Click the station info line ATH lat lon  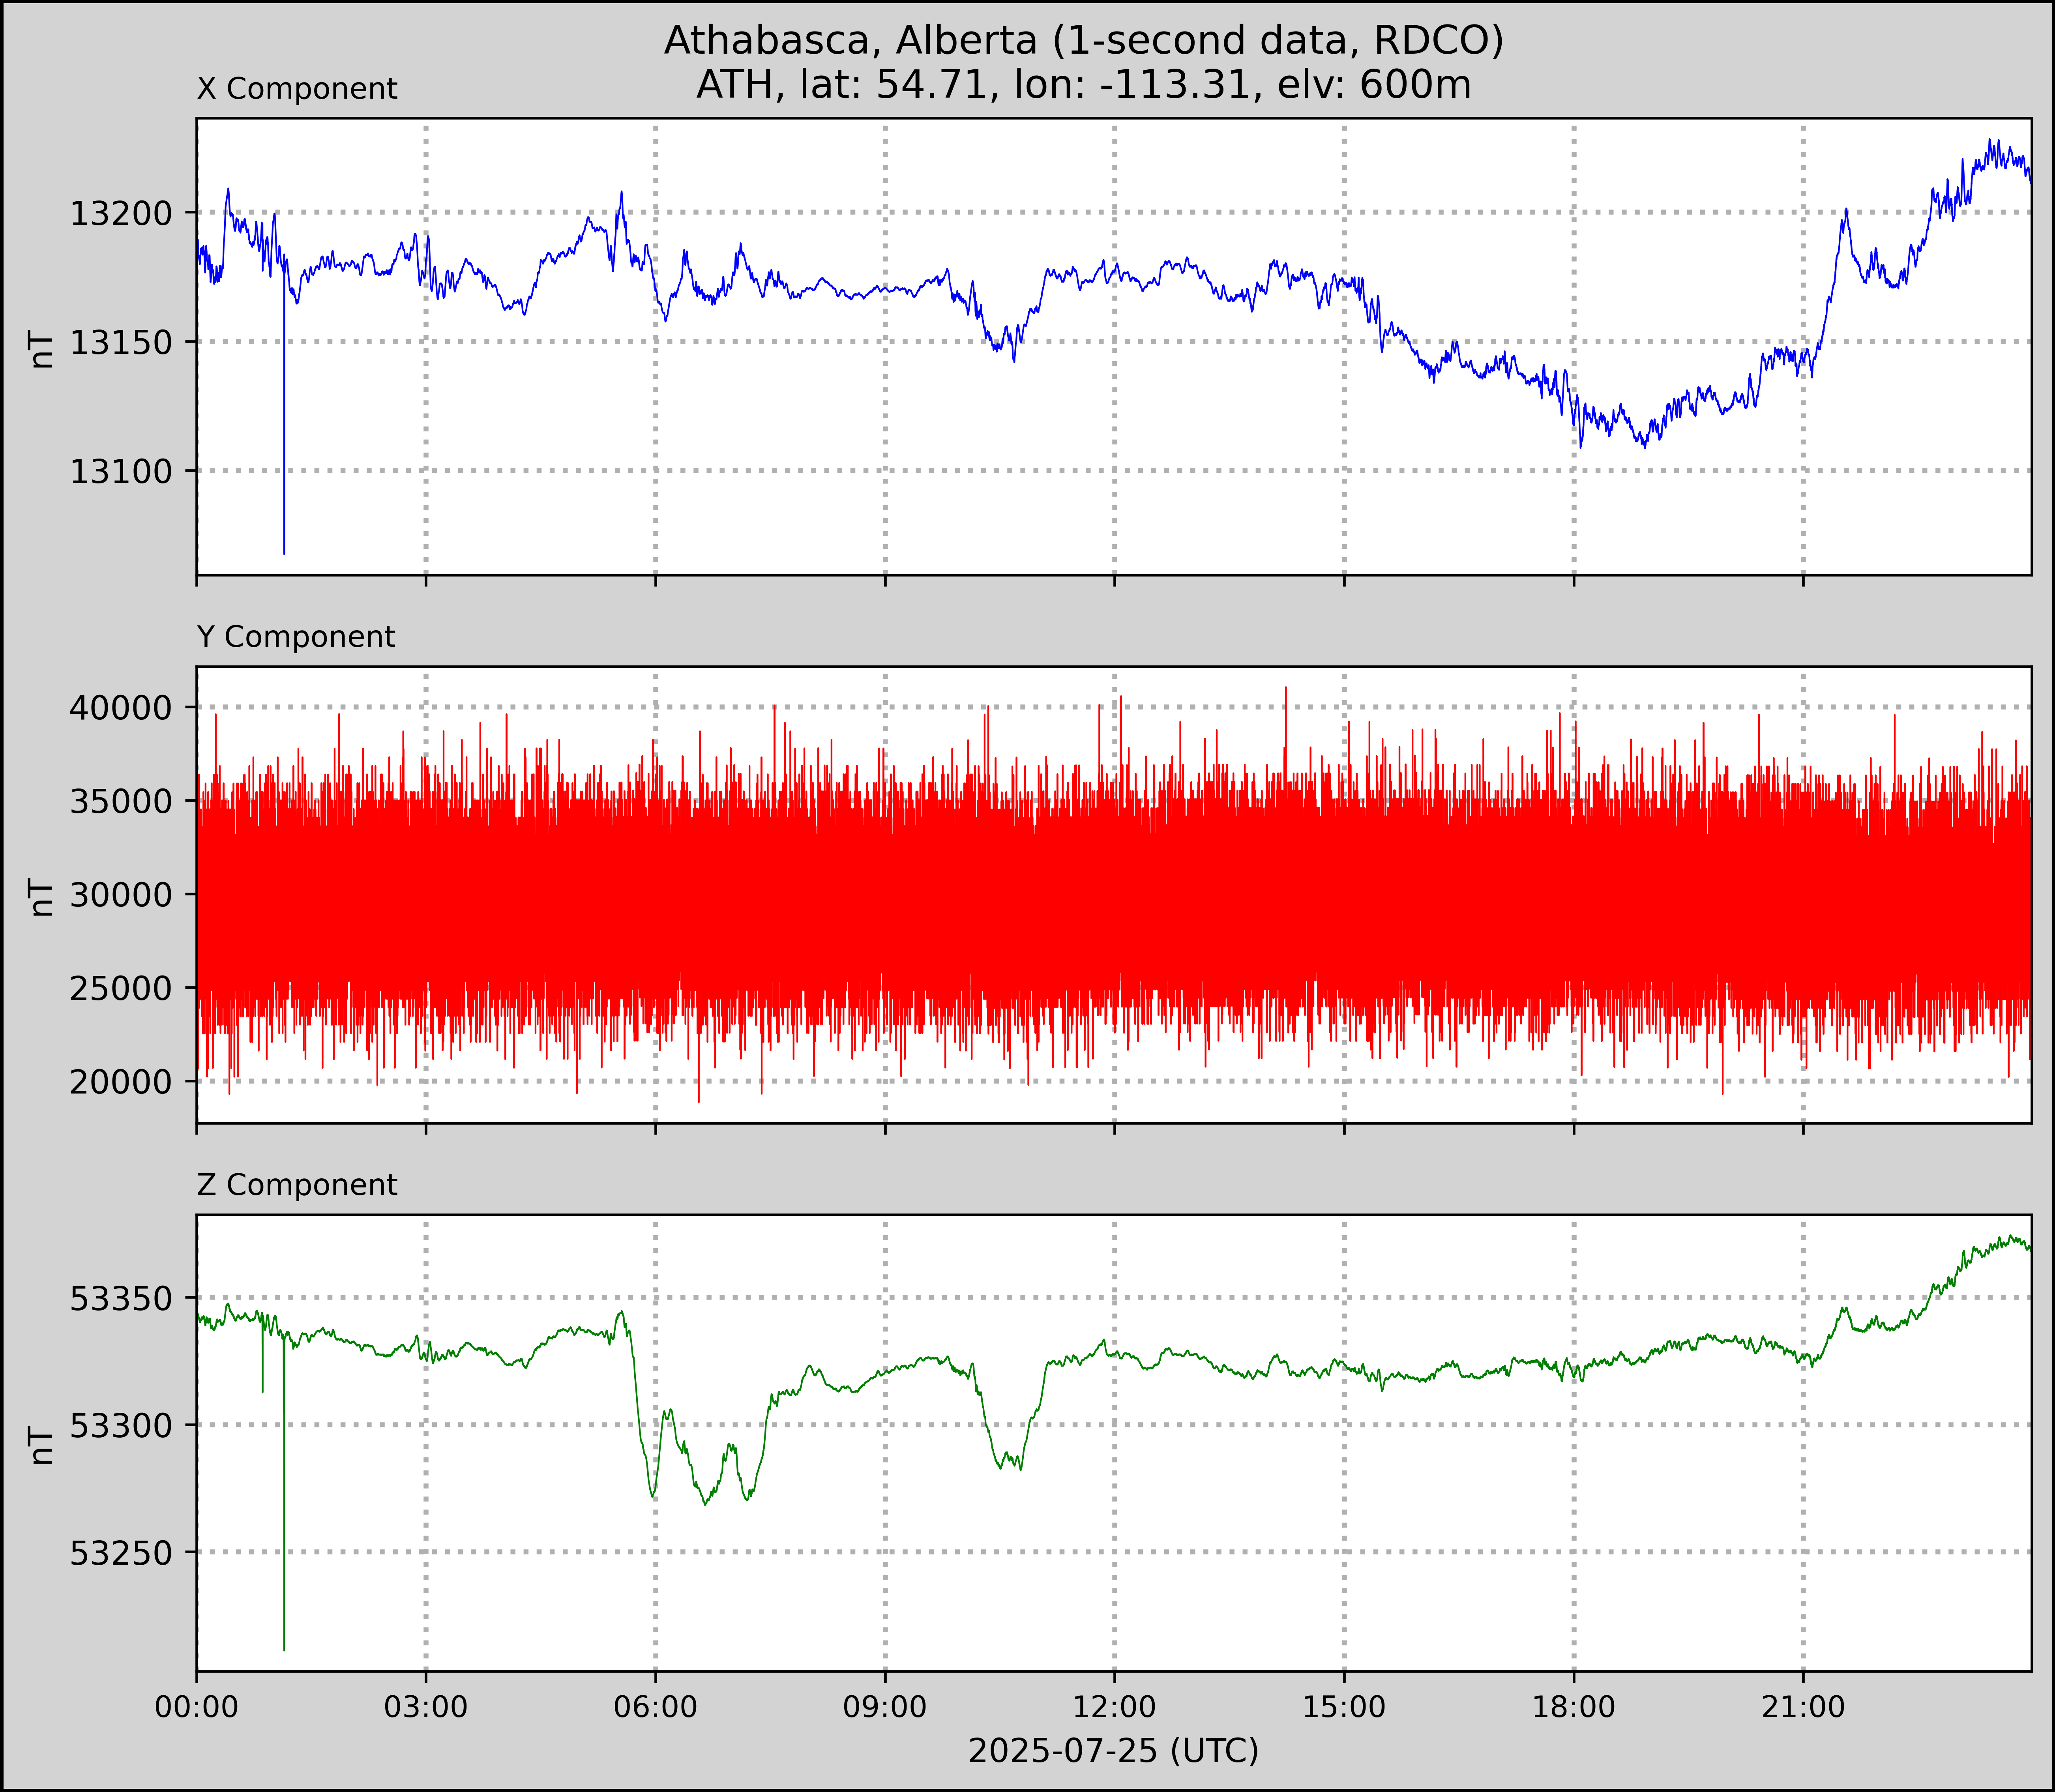pos(1083,85)
